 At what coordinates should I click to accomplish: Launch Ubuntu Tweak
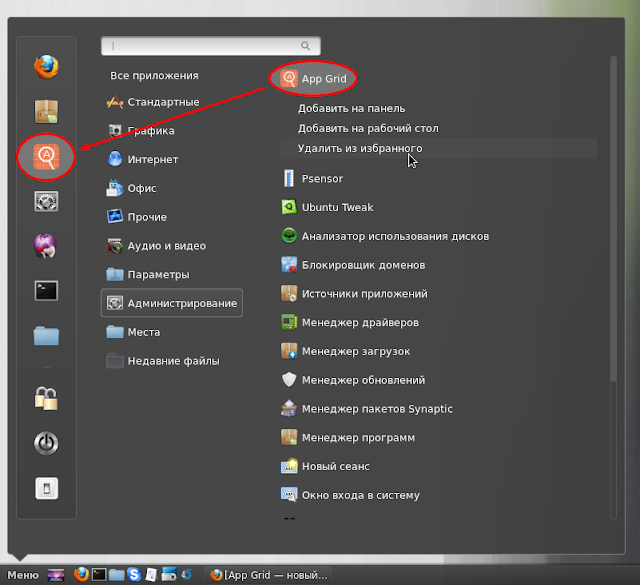pos(327,207)
